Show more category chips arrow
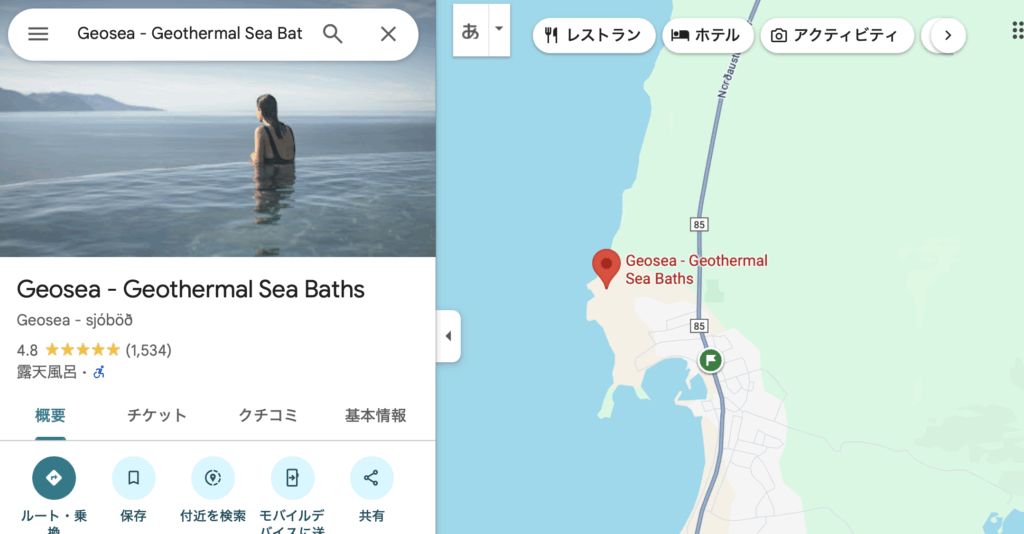Screen dimensions: 1024x534 [x=948, y=35]
